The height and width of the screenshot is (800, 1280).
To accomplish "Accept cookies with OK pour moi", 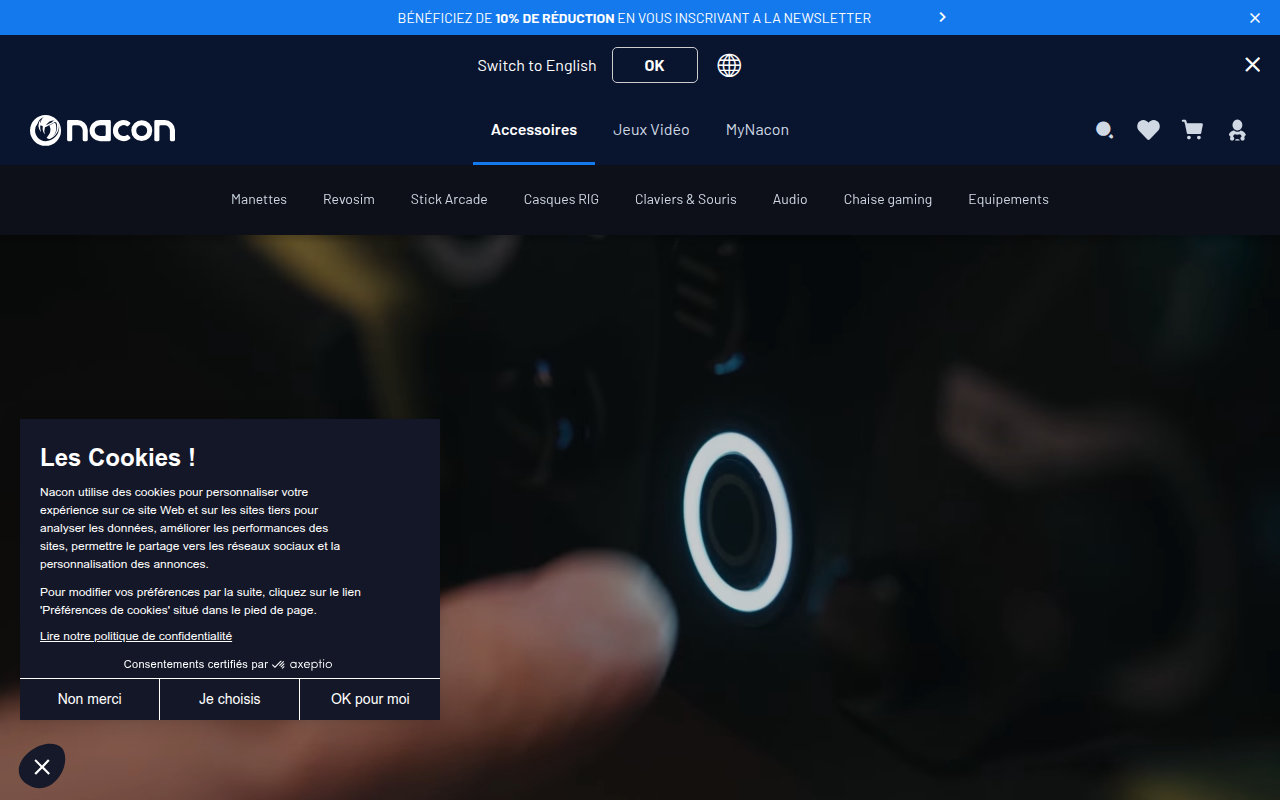I will pos(370,699).
